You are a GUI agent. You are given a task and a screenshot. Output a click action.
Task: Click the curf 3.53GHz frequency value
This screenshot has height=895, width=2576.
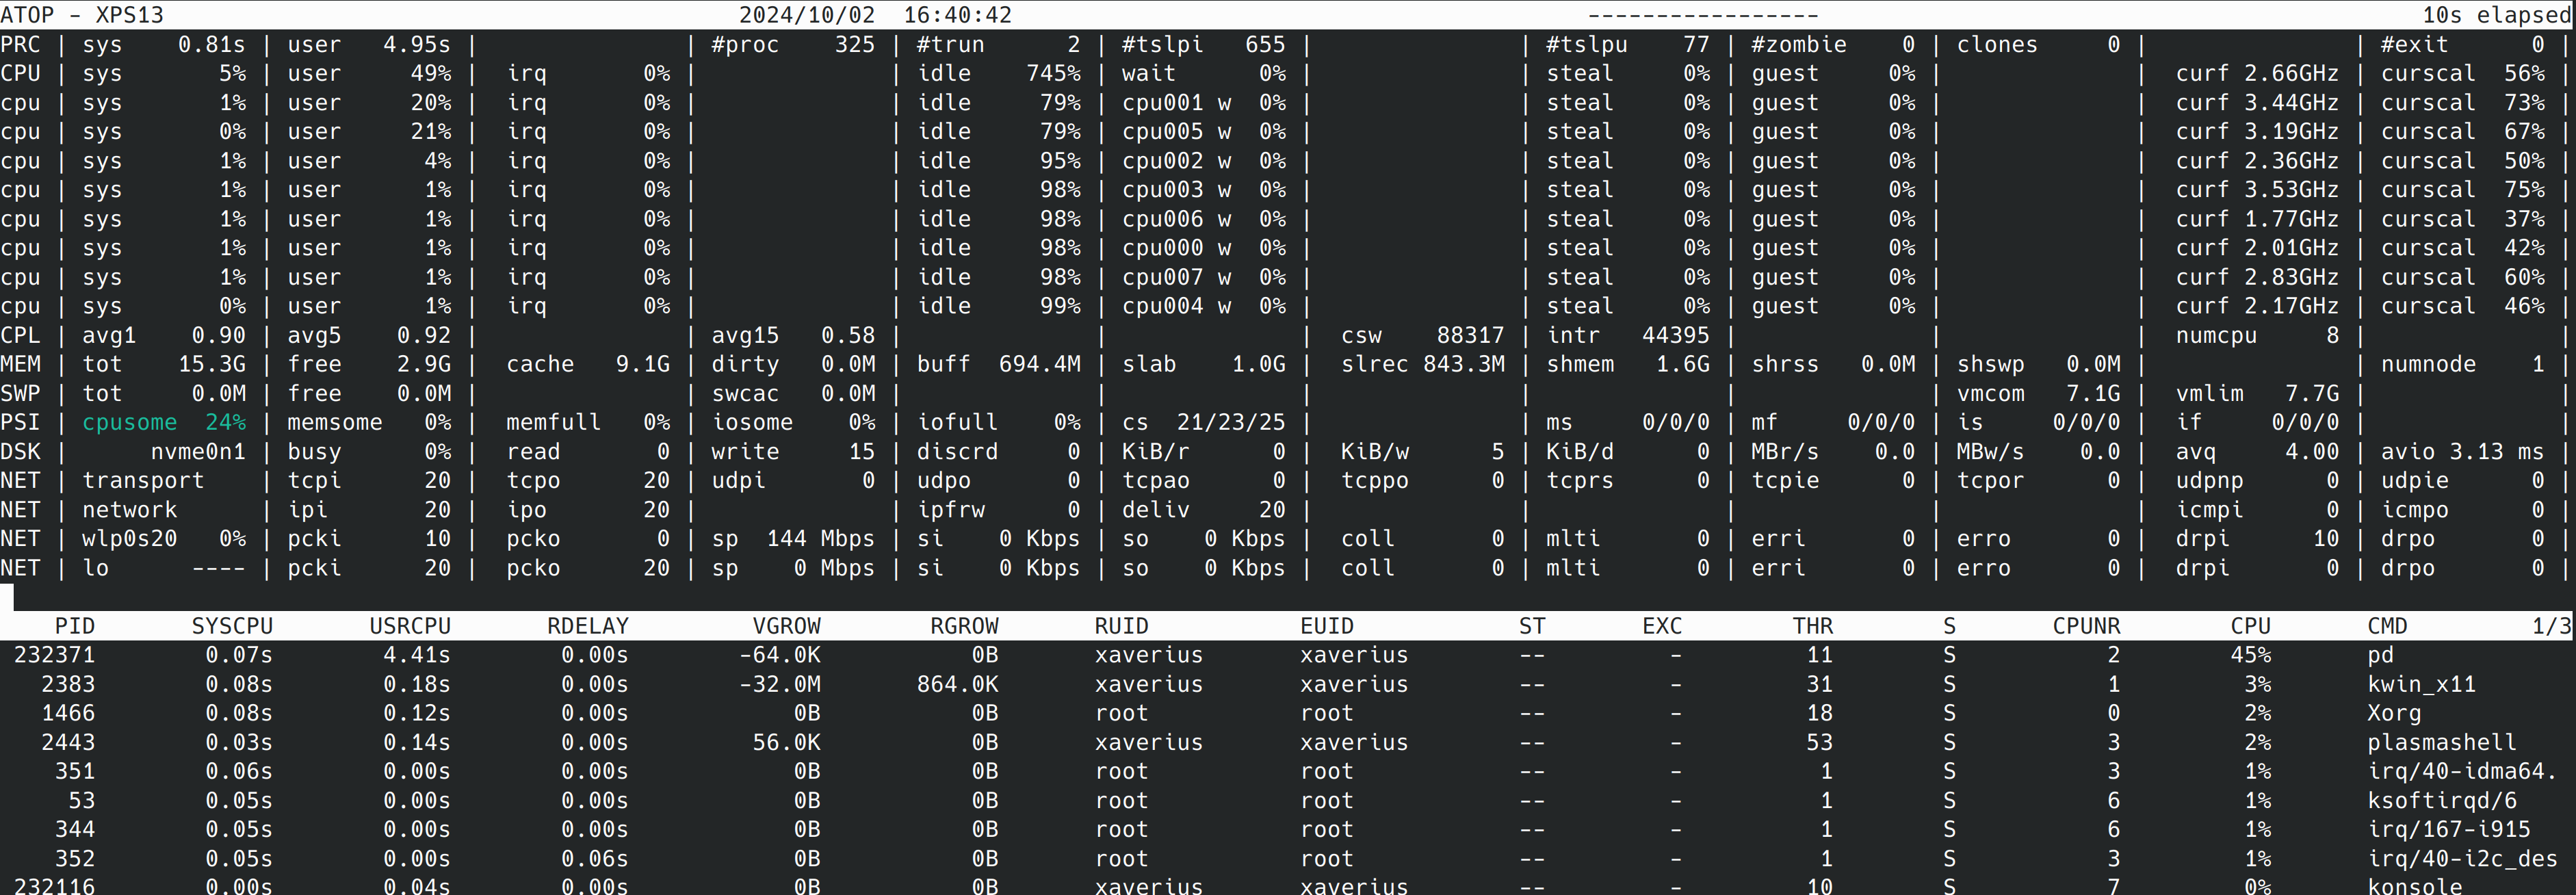(2257, 190)
